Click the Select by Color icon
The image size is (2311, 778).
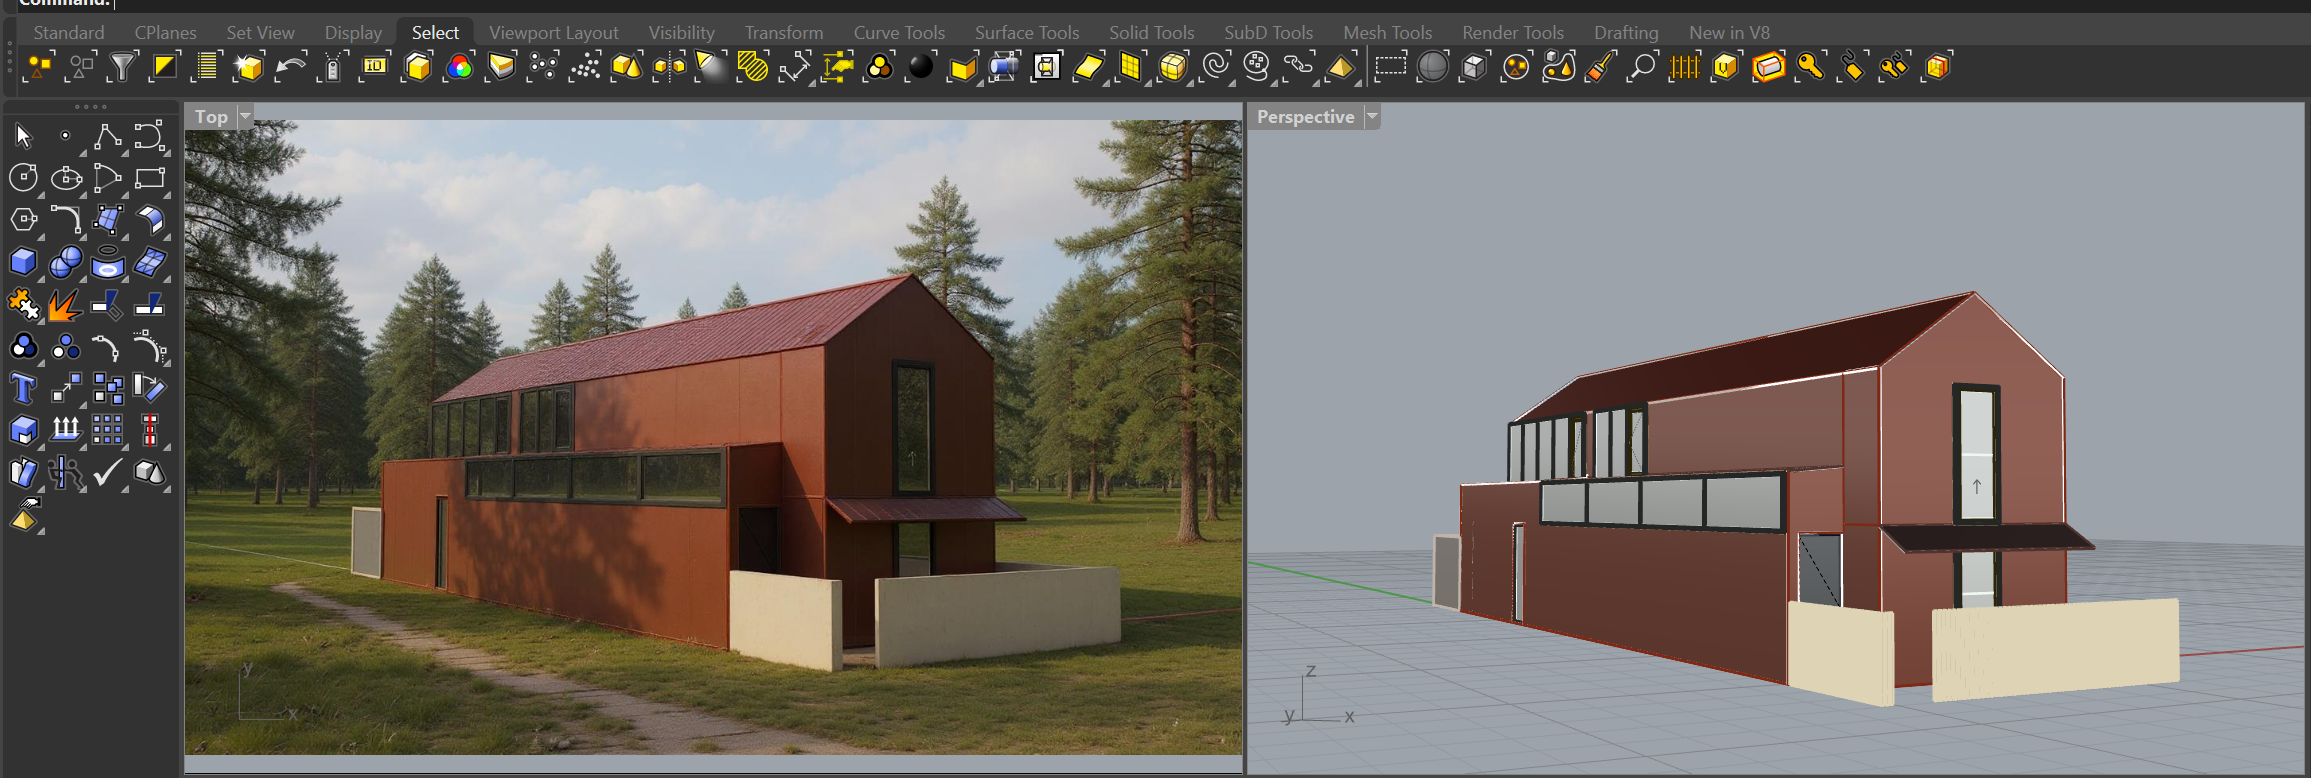point(460,67)
